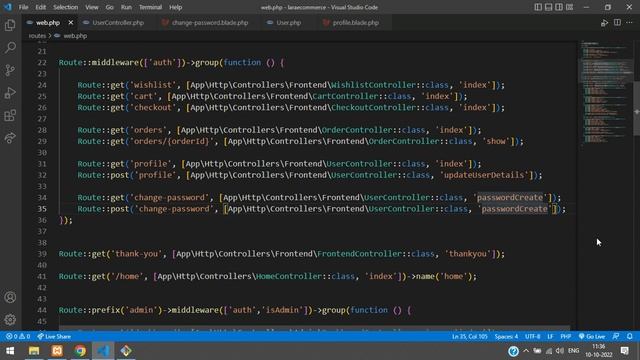Open editor More Actions ellipsis
This screenshot has height=360, width=640.
click(630, 23)
